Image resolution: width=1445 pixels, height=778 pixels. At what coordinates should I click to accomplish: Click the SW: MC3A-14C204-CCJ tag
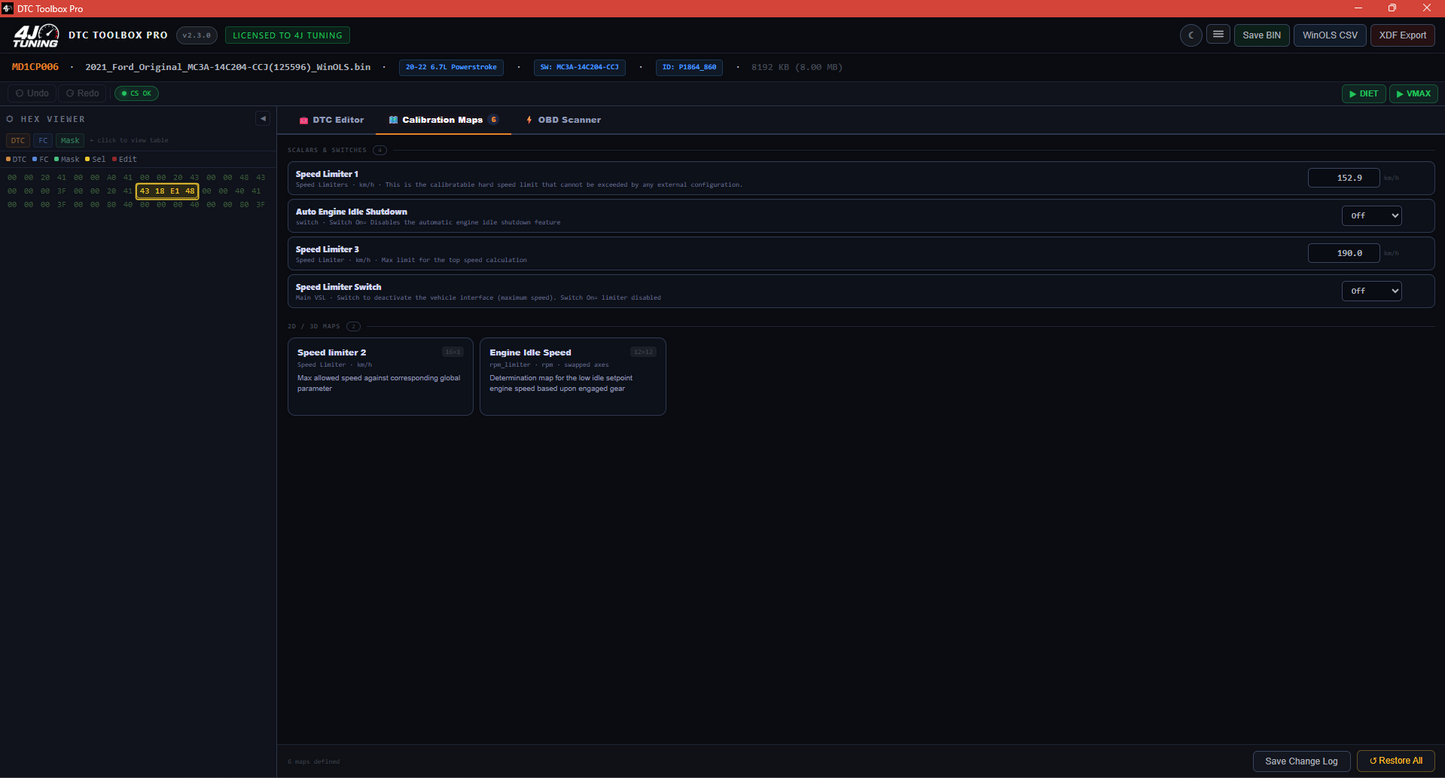pos(579,67)
